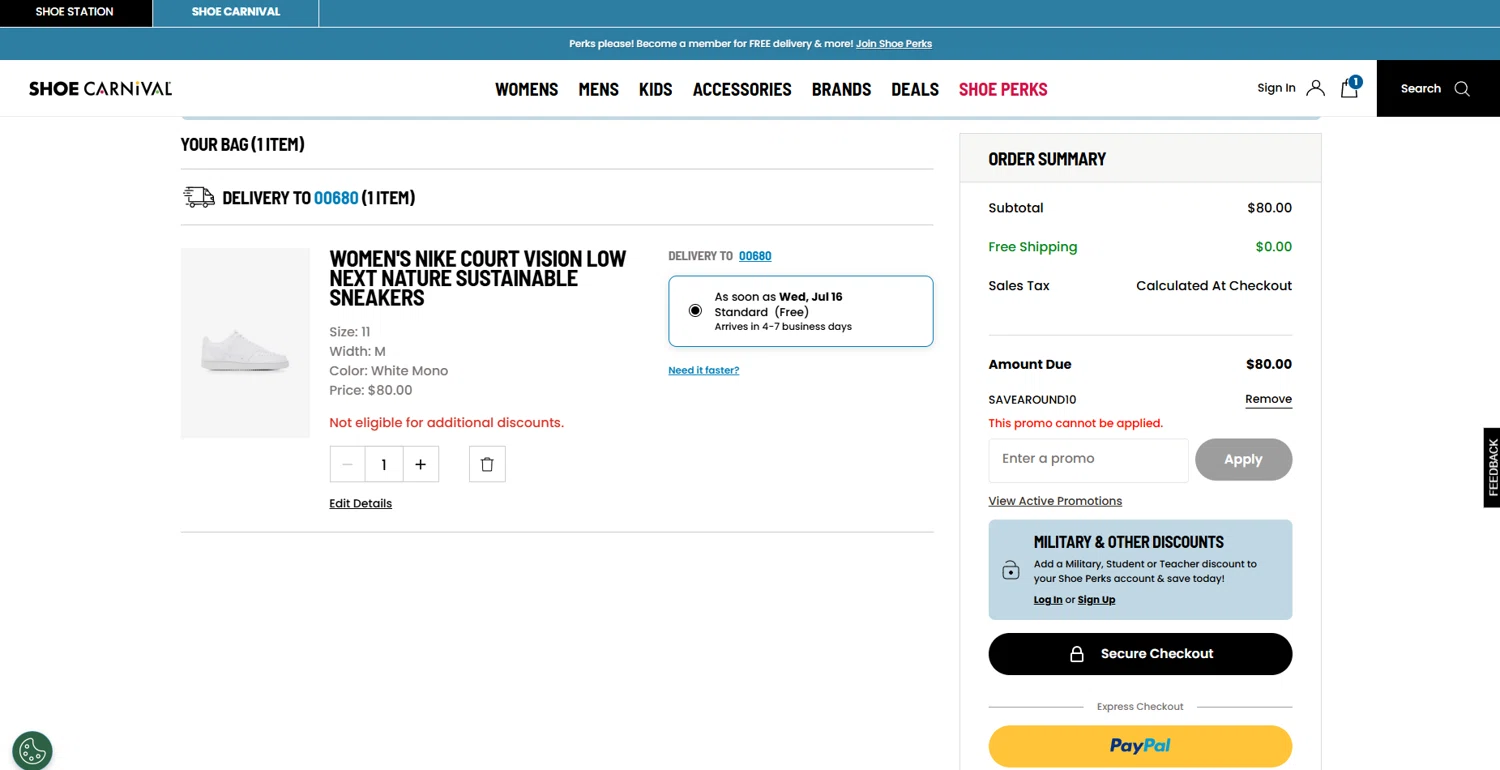Click the delivery truck icon
1500x770 pixels.
(199, 197)
